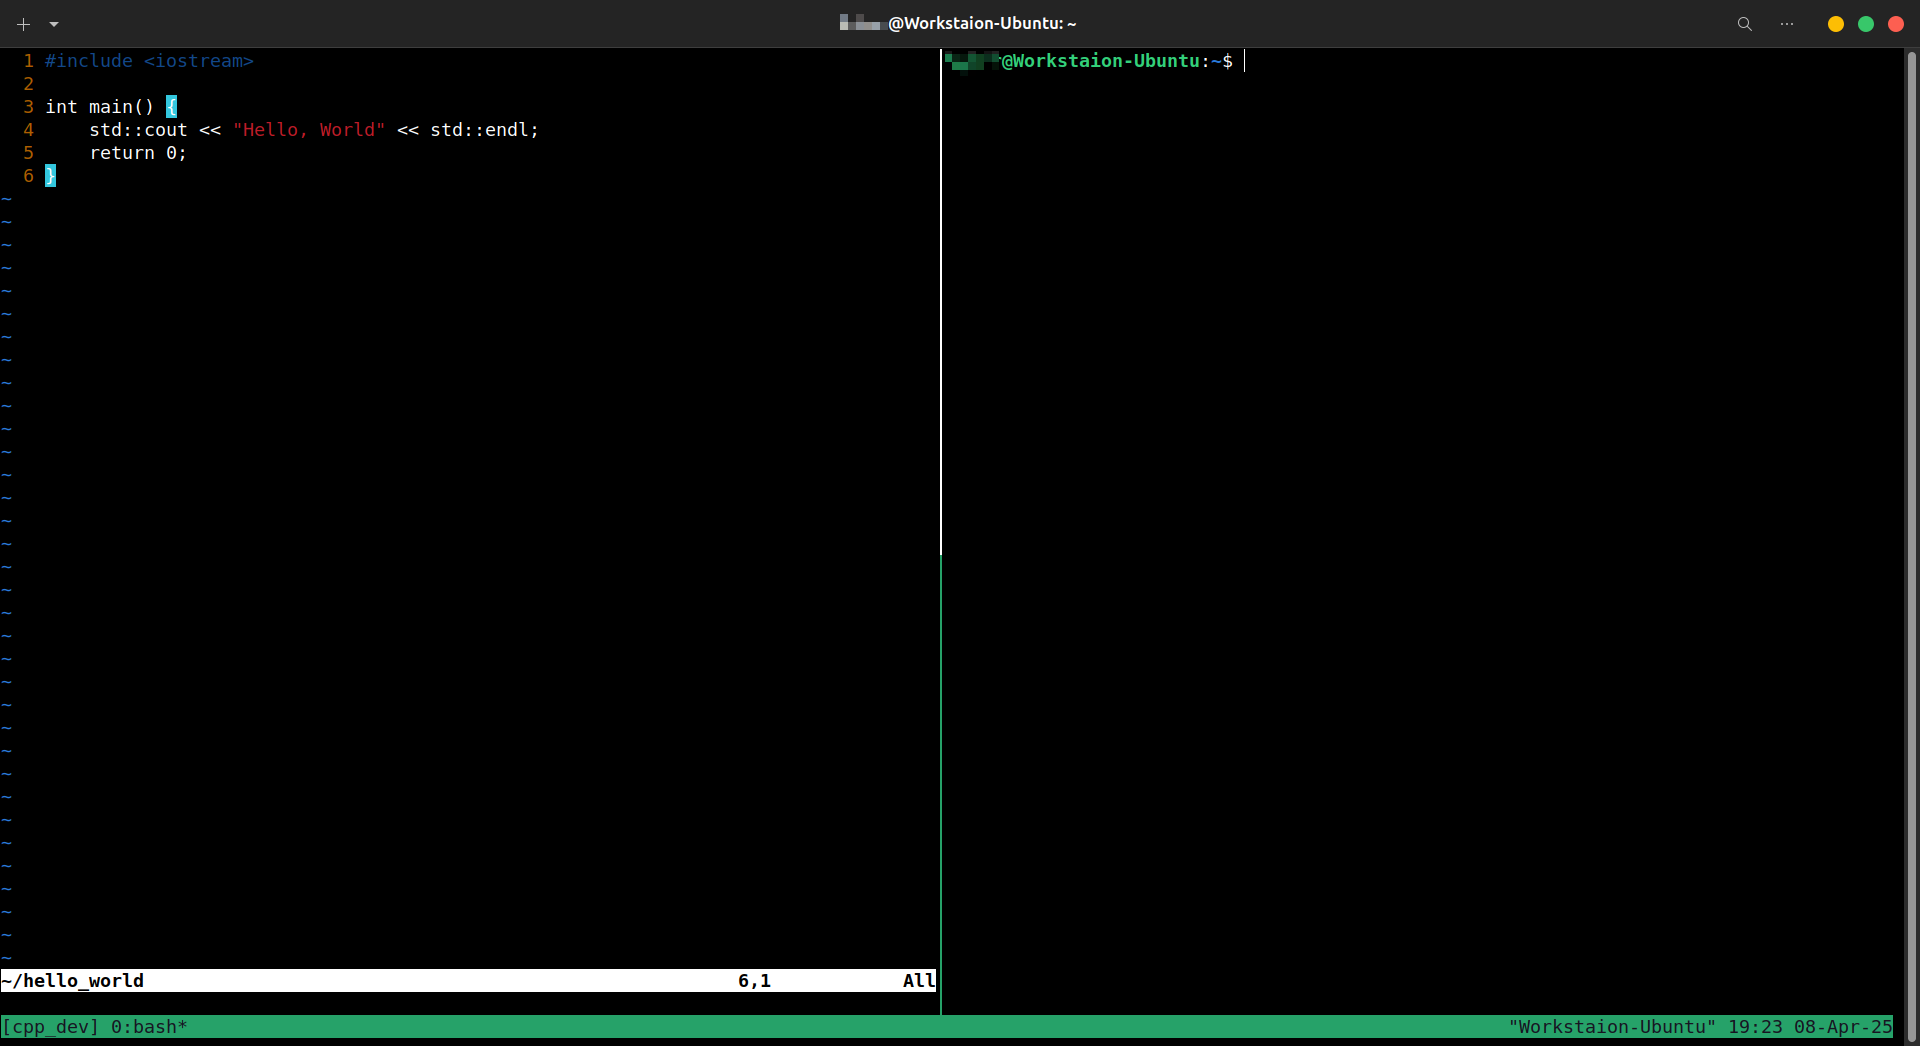Minimize the terminal with the yellow button

tap(1836, 24)
